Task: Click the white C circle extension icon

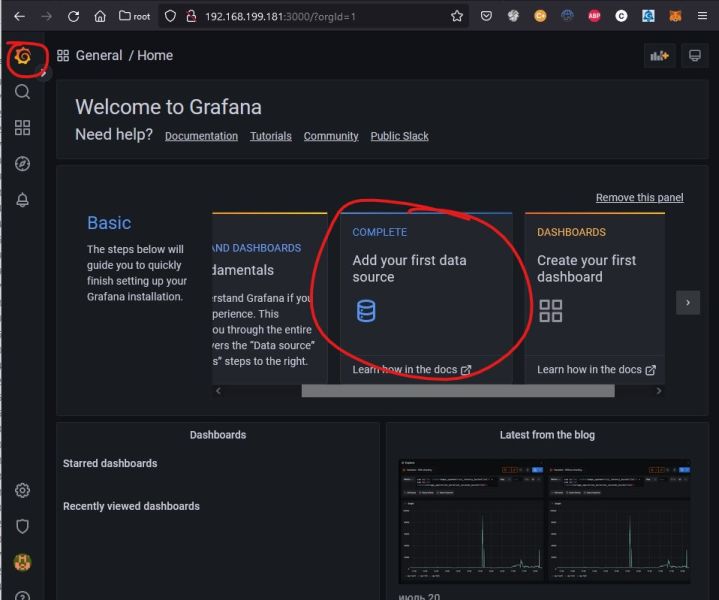Action: (x=621, y=17)
